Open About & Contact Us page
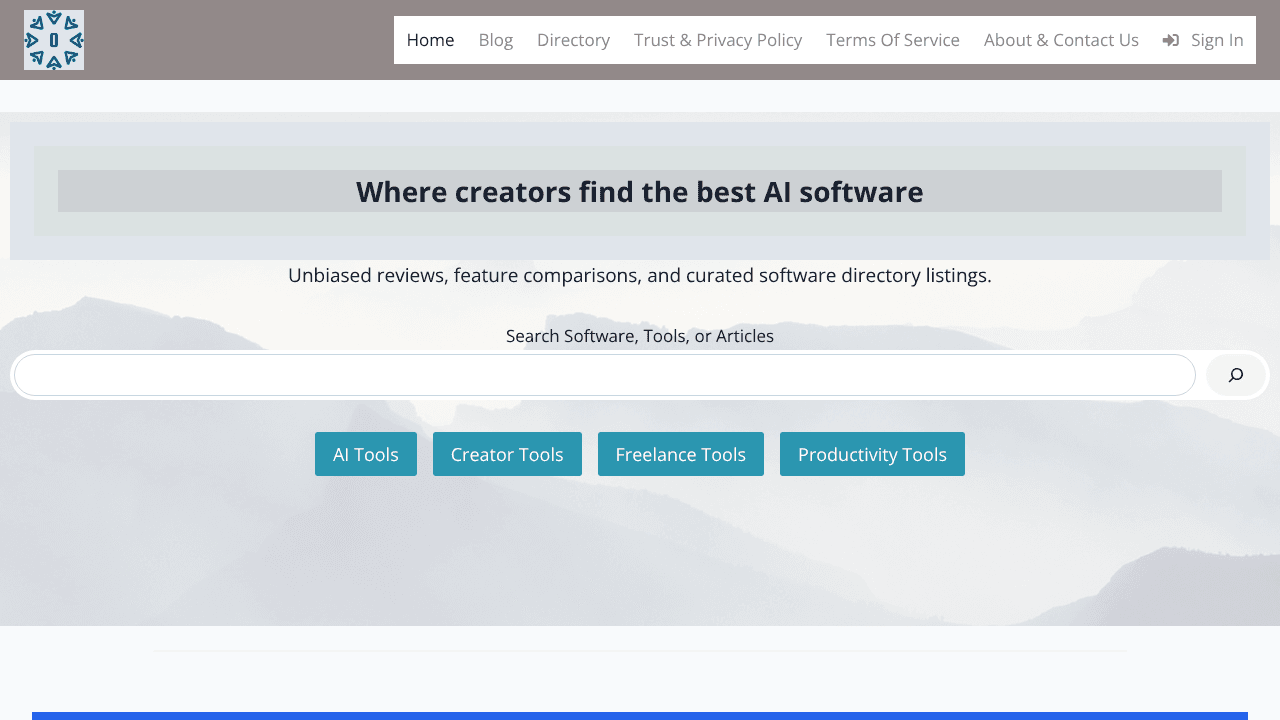The height and width of the screenshot is (720, 1280). click(x=1061, y=40)
